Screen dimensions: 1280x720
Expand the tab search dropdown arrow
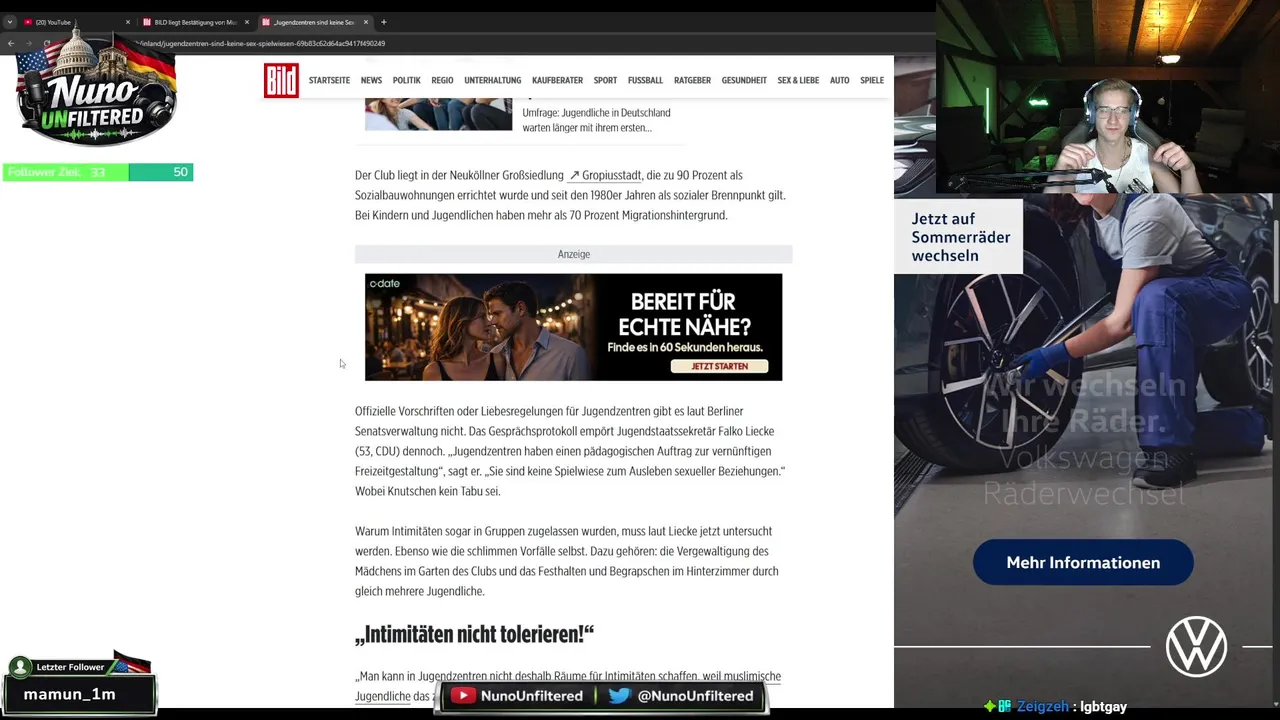9,22
